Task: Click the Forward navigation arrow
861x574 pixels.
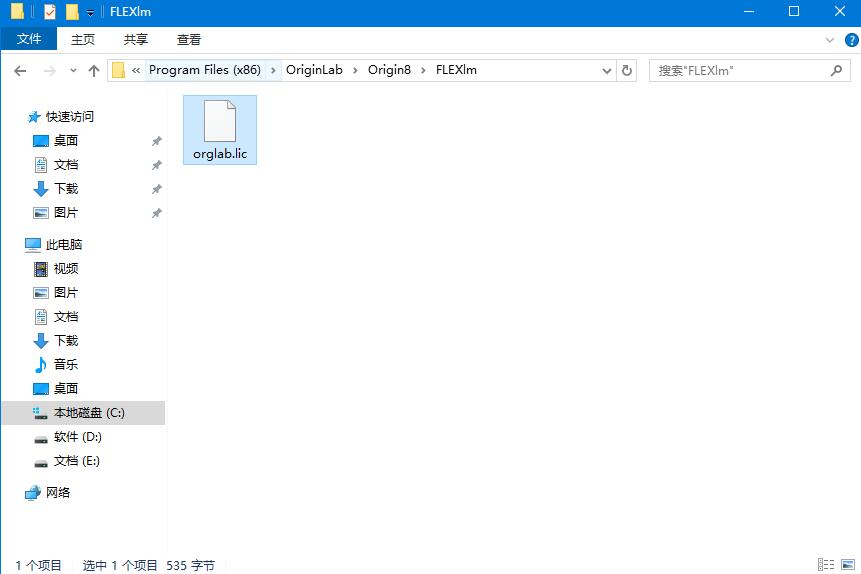Action: tap(50, 71)
